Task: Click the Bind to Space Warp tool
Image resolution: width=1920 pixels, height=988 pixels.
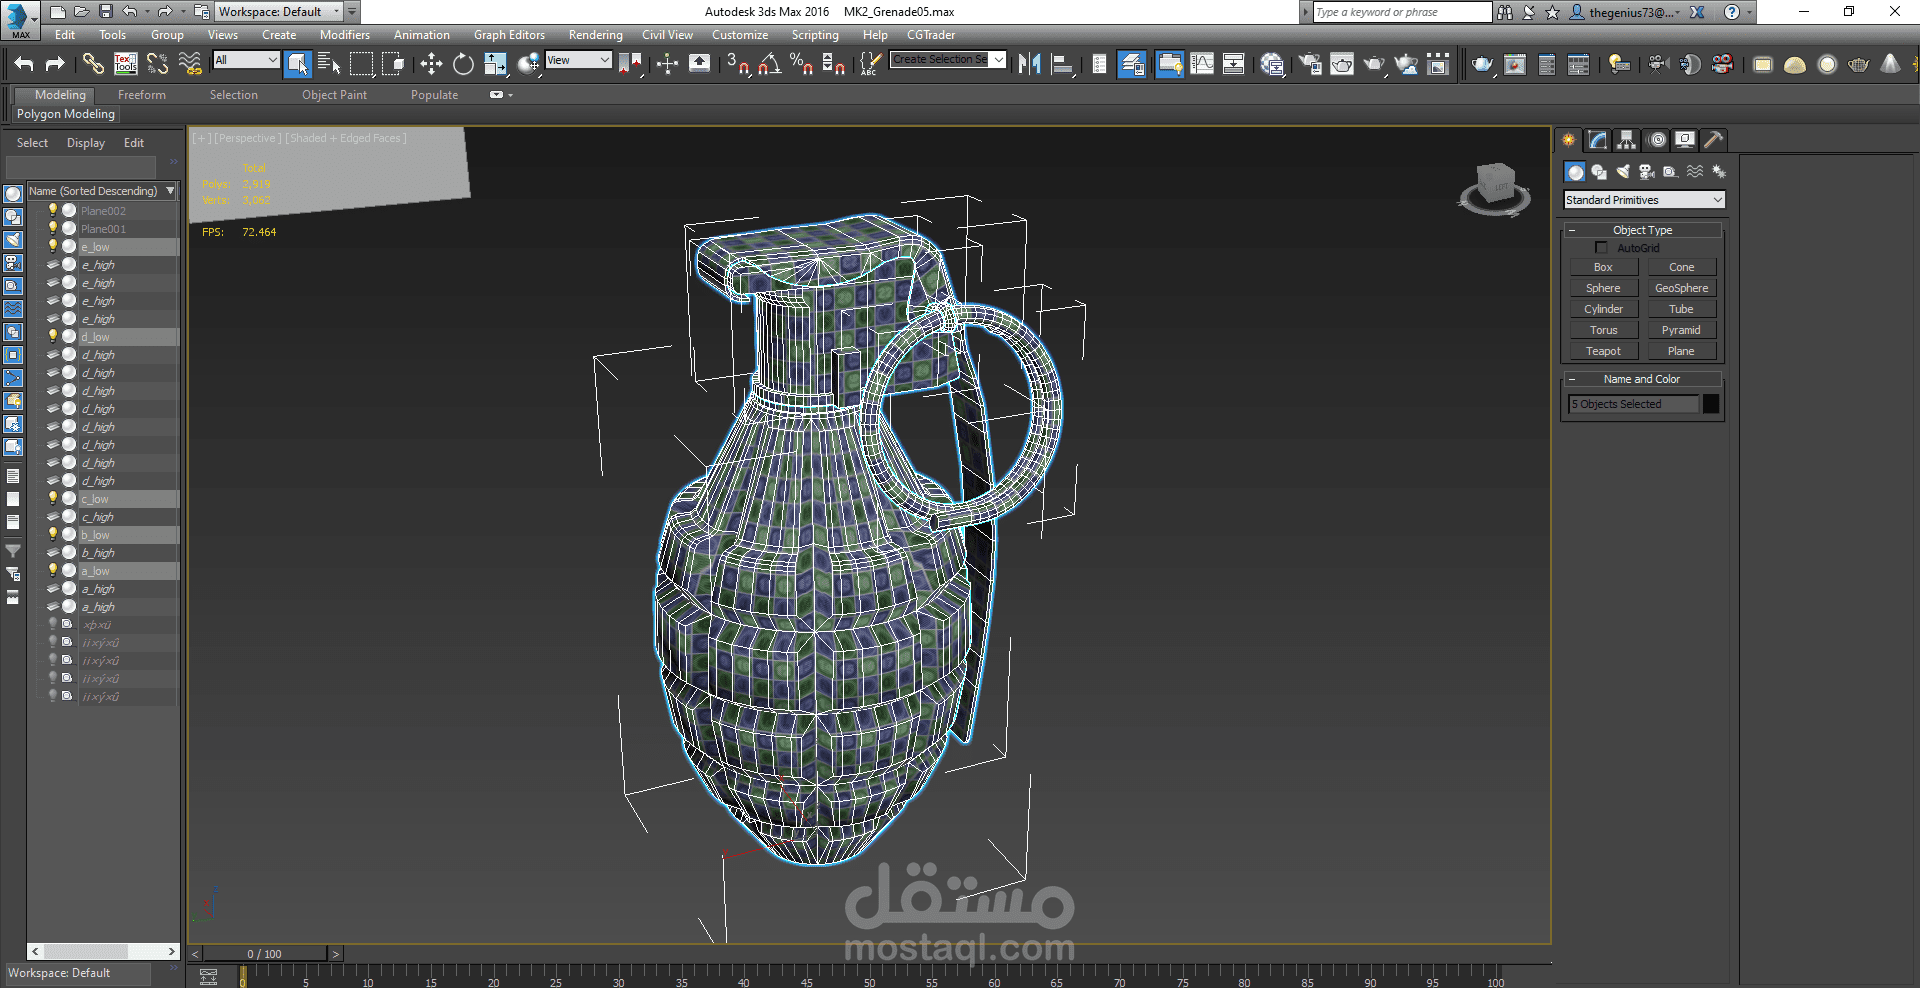Action: click(x=190, y=64)
